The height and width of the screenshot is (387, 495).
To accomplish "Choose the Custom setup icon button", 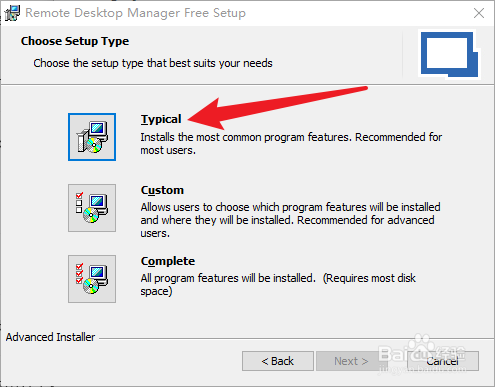I will [x=92, y=208].
